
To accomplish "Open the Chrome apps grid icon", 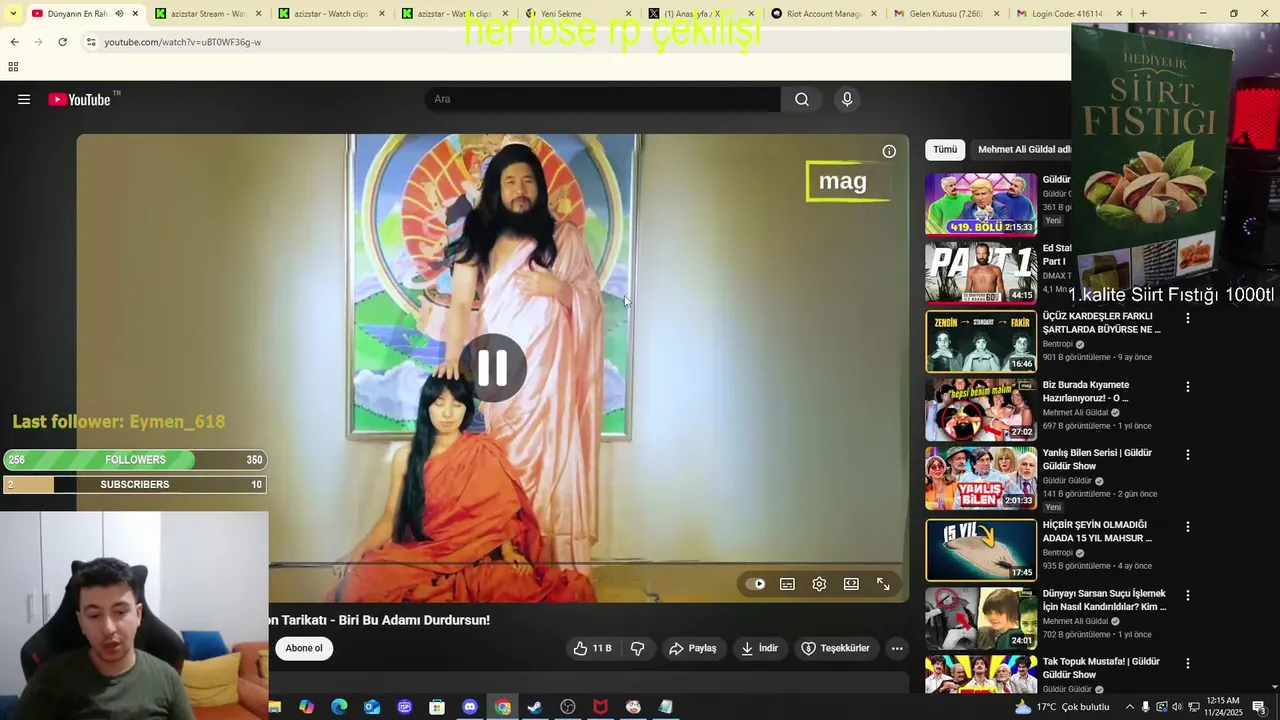I will (x=13, y=67).
